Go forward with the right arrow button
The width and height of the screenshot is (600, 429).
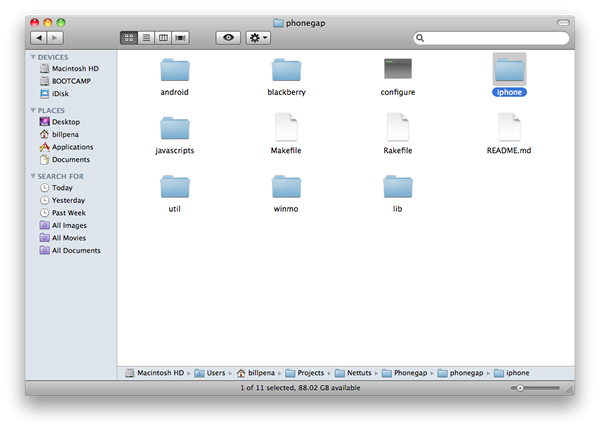coord(55,38)
